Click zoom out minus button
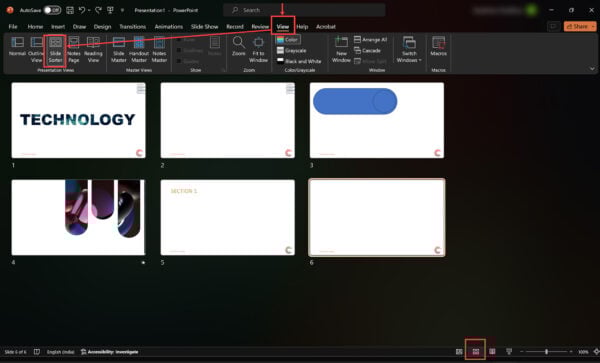This screenshot has width=600, height=363. pos(522,352)
